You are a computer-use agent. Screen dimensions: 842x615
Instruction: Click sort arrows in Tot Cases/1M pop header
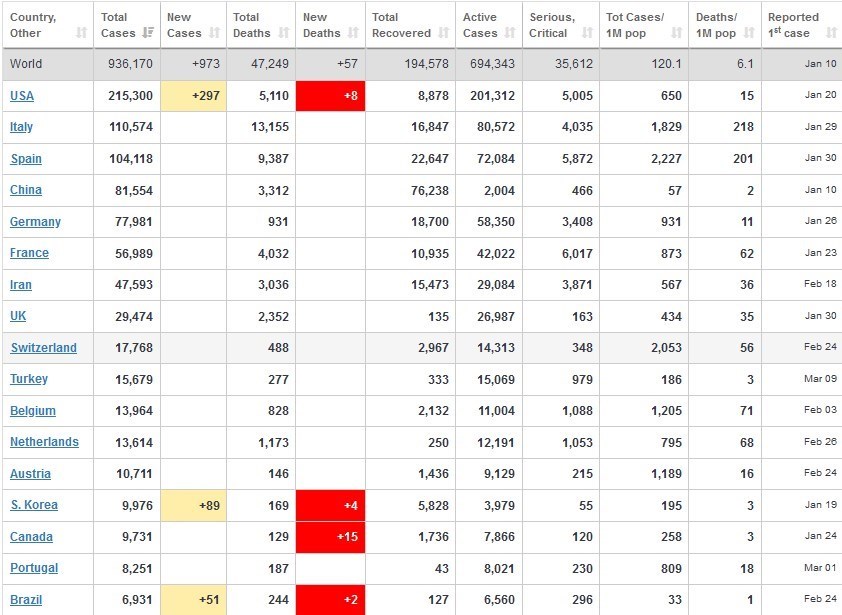coord(676,33)
